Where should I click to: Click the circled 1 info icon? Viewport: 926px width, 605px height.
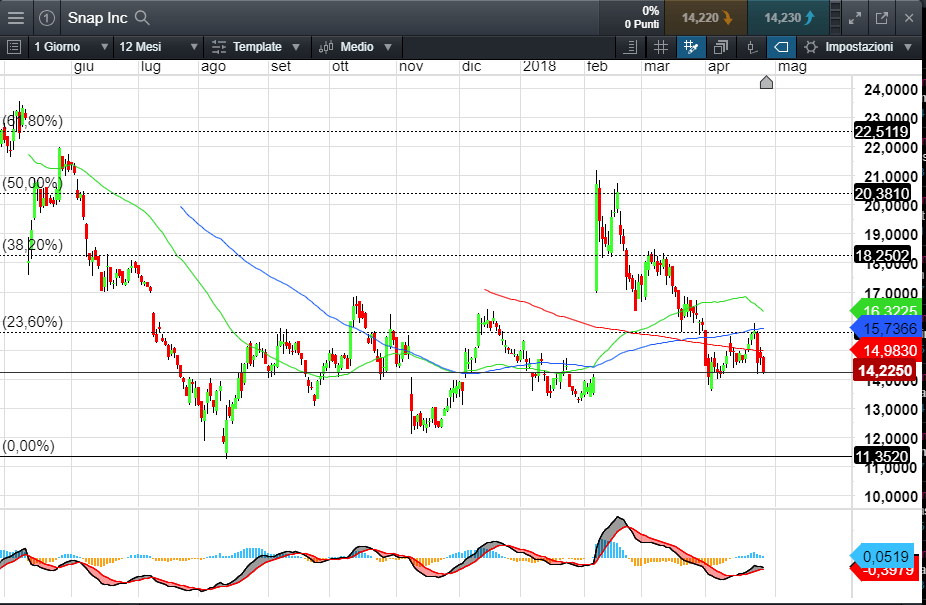coord(47,18)
